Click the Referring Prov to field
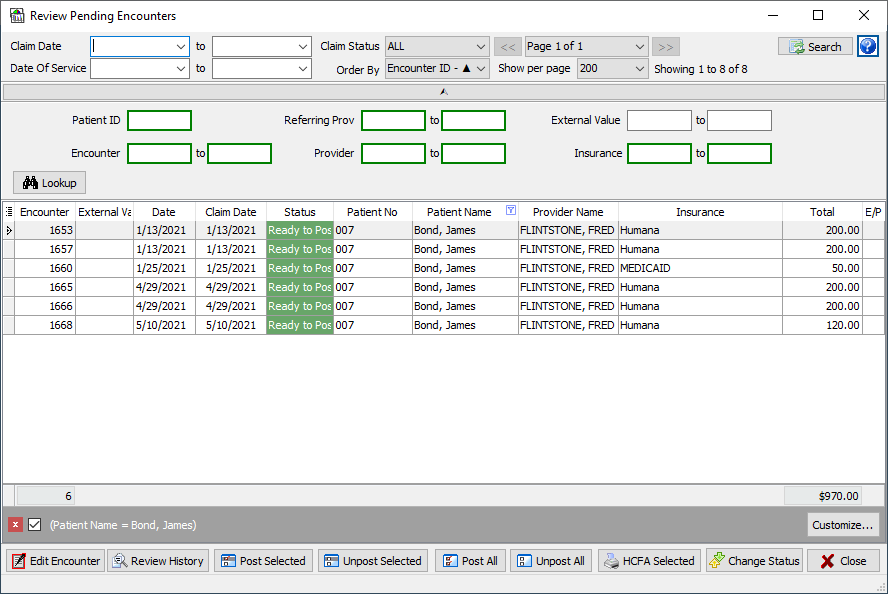Image resolution: width=888 pixels, height=594 pixels. (473, 121)
